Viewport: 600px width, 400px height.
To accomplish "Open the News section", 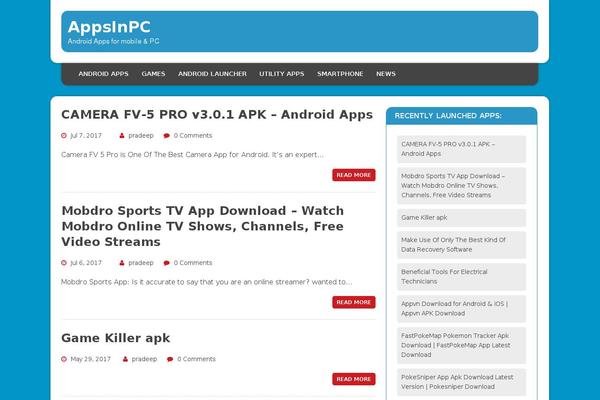I will tap(386, 74).
